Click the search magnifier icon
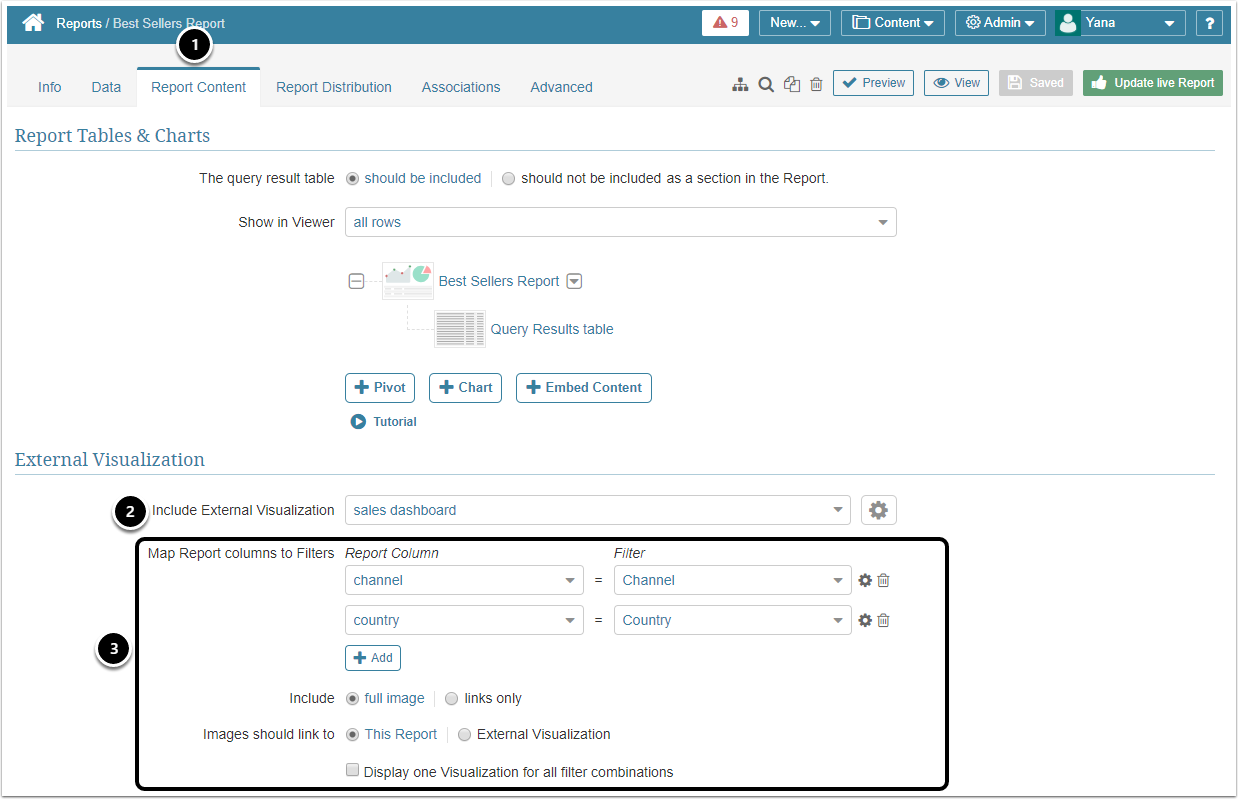This screenshot has height=799, width=1238. click(766, 85)
